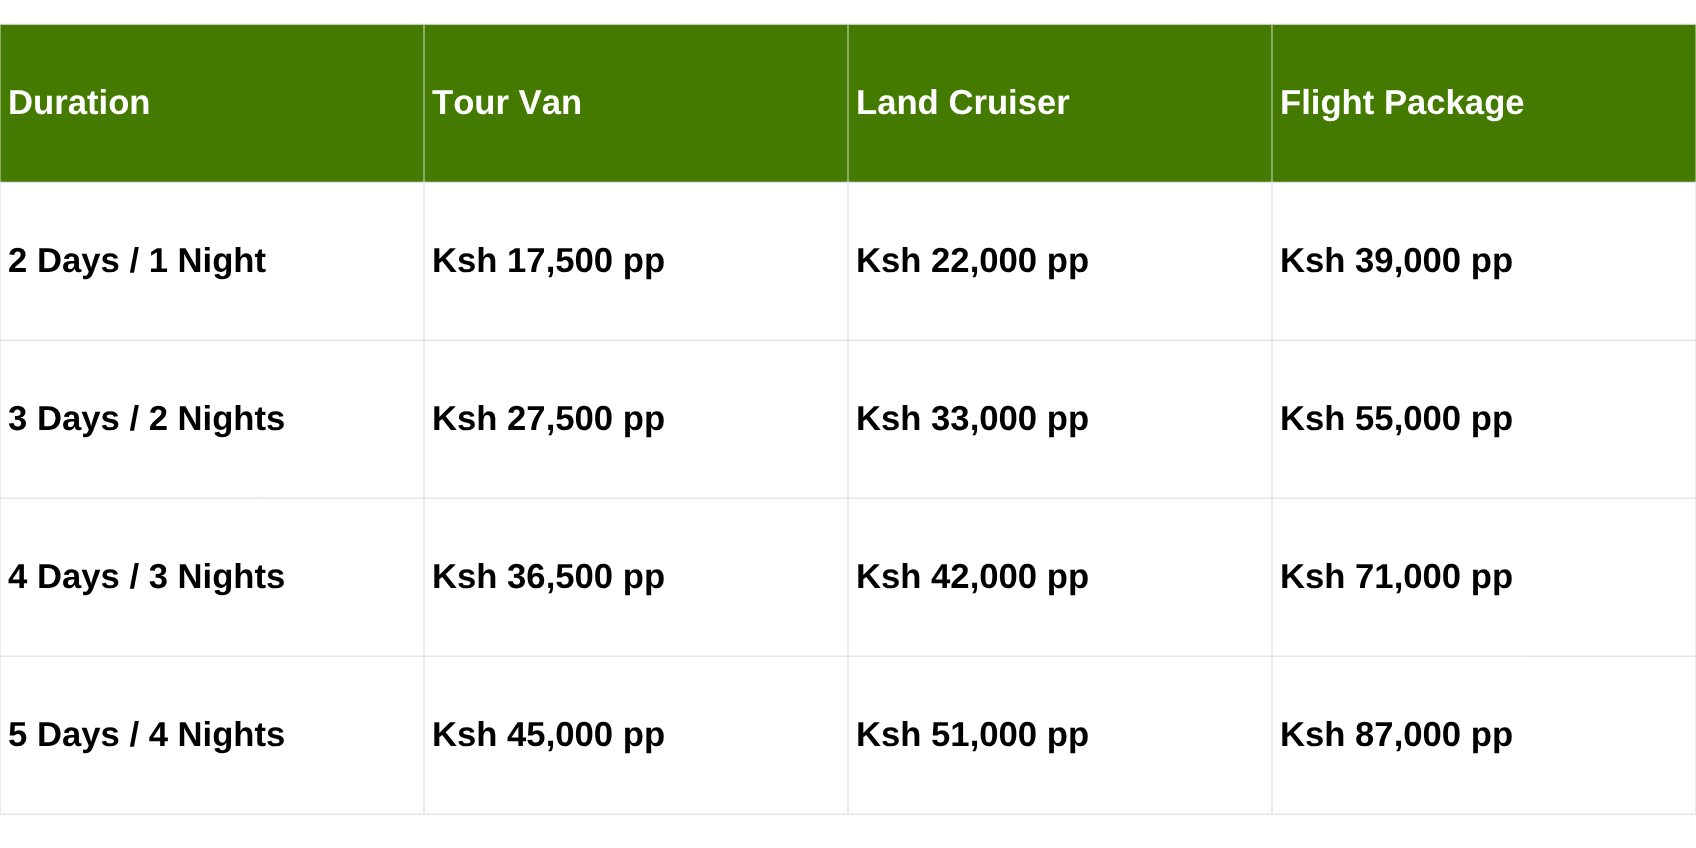The height and width of the screenshot is (848, 1696).
Task: Click the Ksh 22,000 pp Land Cruiser price
Action: [x=972, y=261]
